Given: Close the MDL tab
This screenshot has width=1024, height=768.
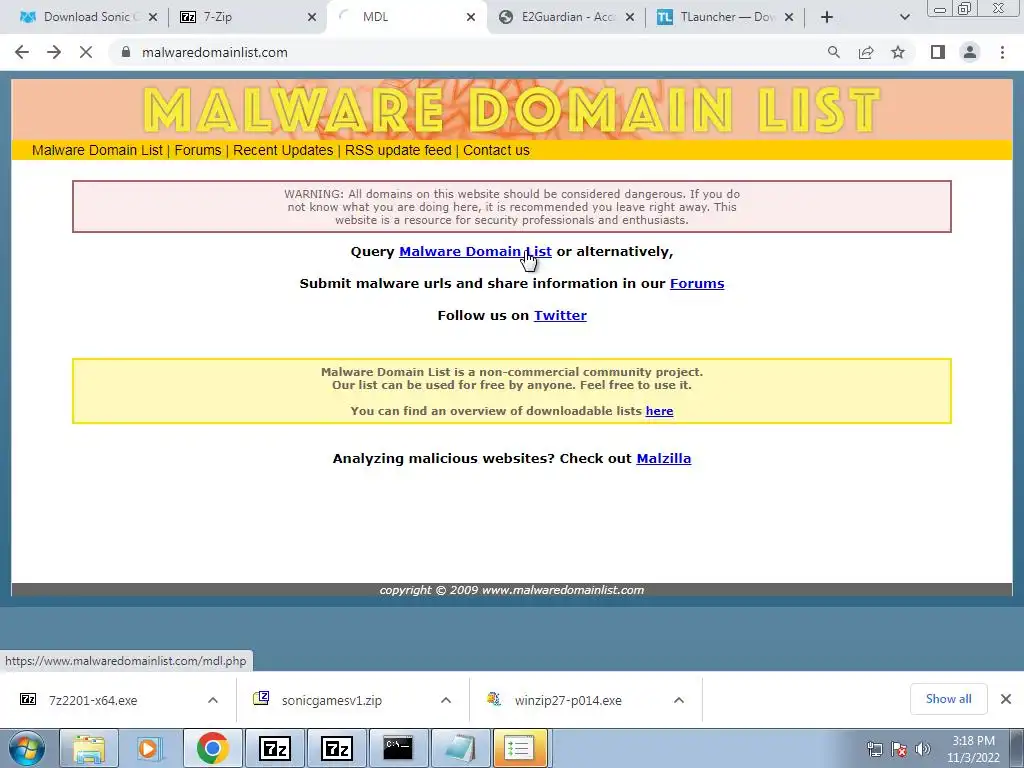Looking at the screenshot, I should tap(471, 17).
